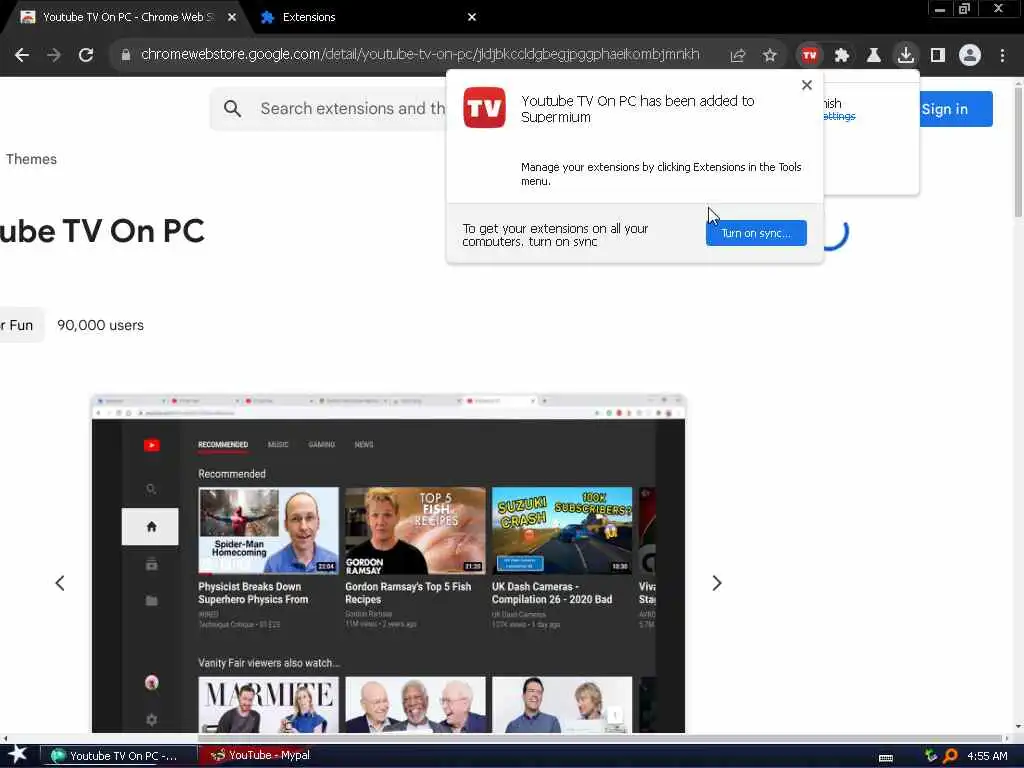Open the Themes category link
Viewport: 1024px width, 768px height.
[31, 159]
